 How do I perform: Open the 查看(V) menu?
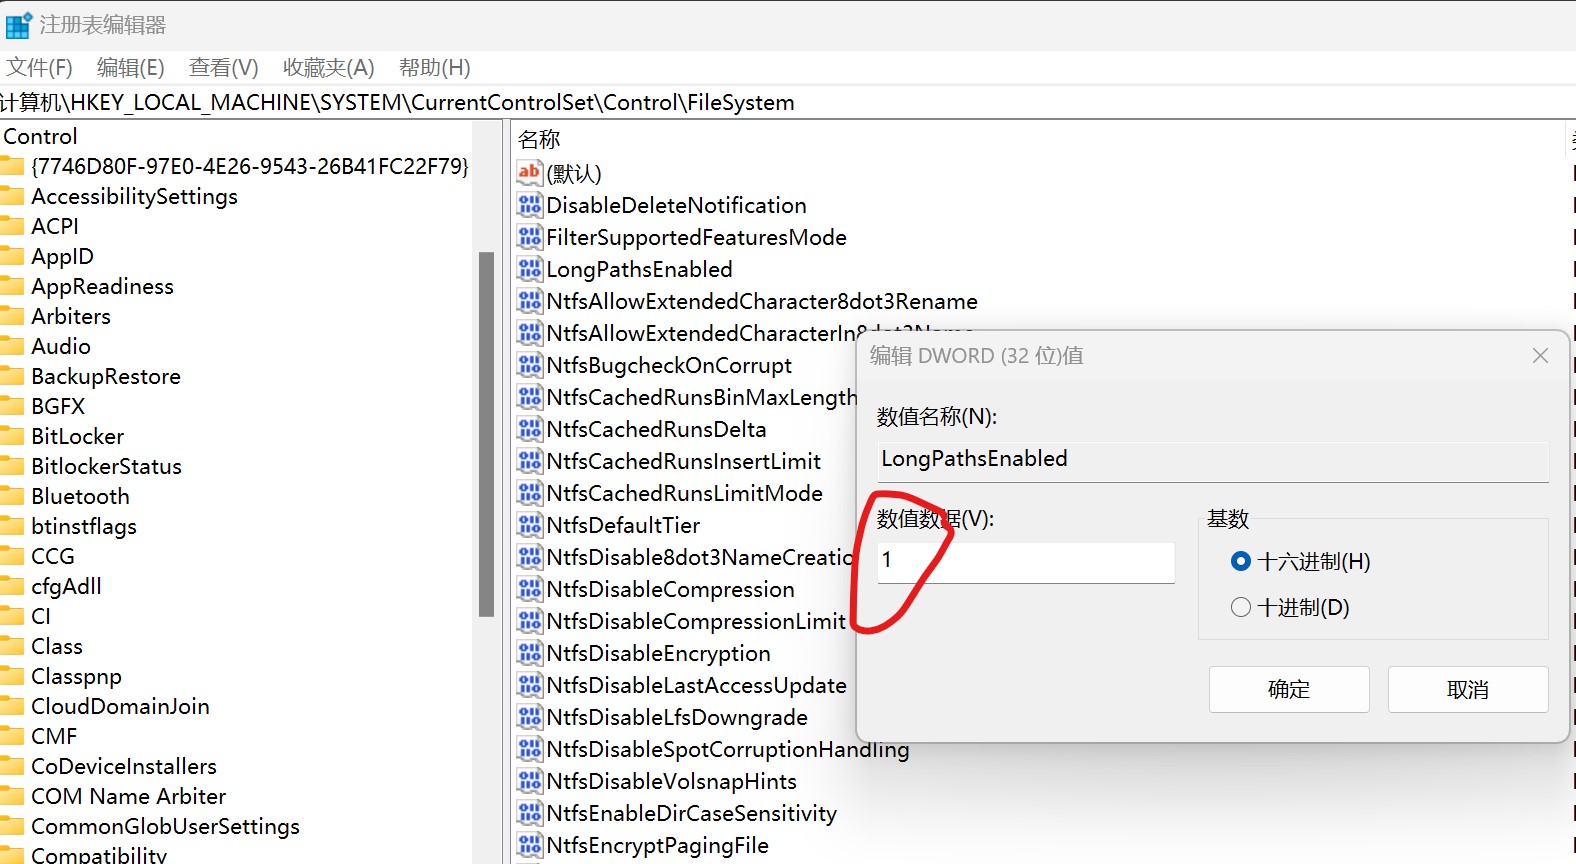224,67
